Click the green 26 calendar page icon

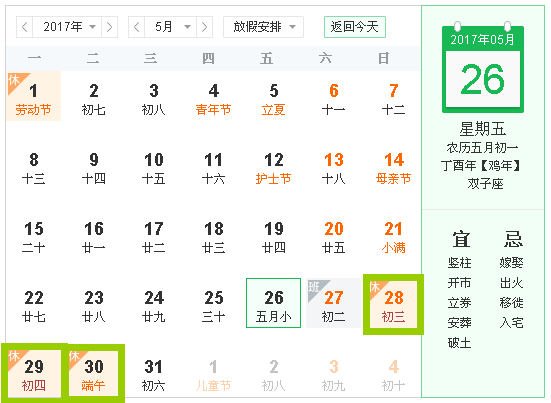pyautogui.click(x=483, y=69)
